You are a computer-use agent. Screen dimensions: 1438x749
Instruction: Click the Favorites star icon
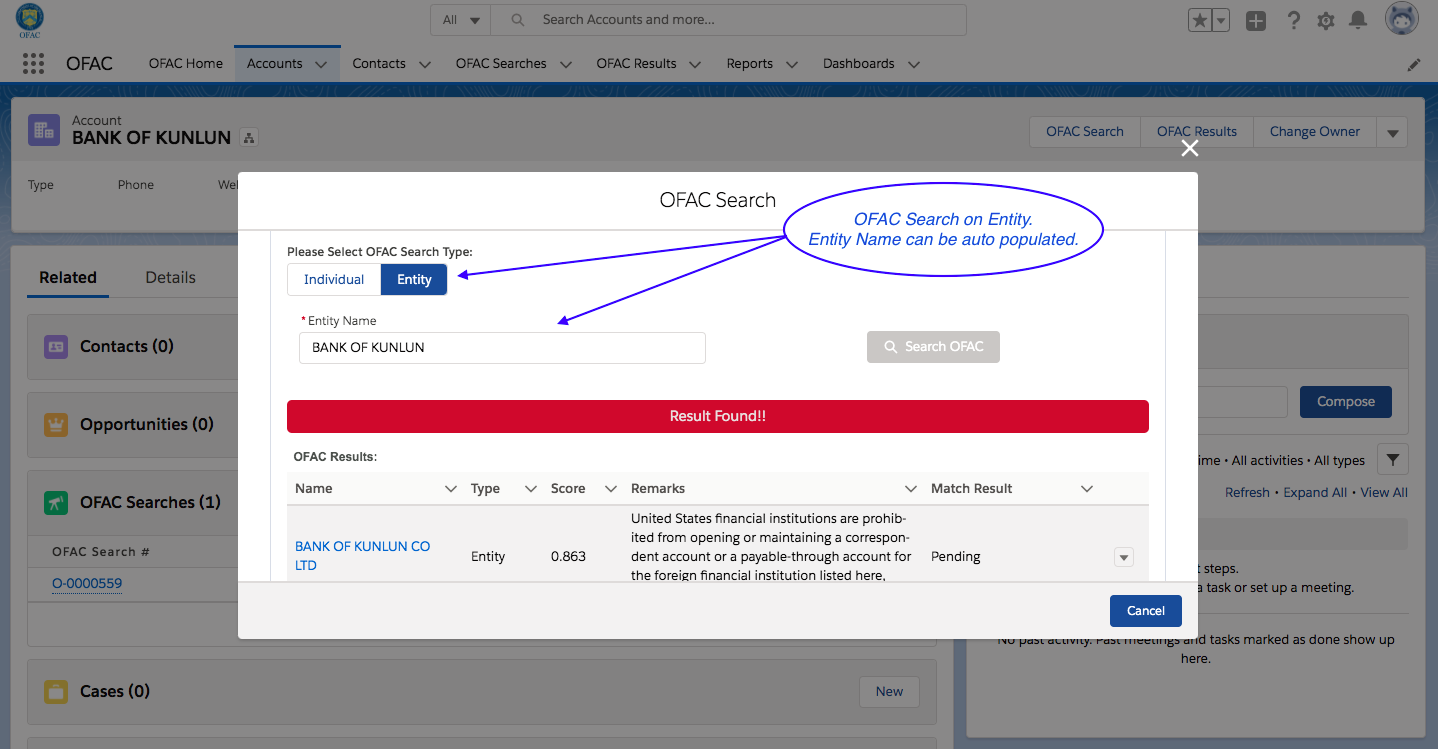pyautogui.click(x=1199, y=20)
